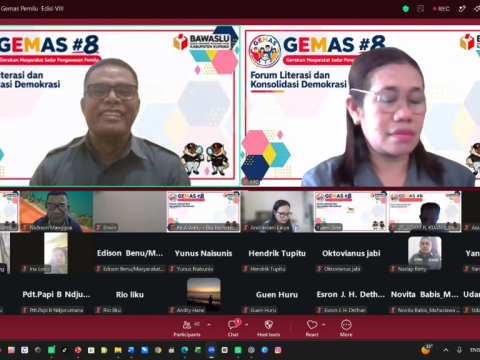Image resolution: width=480 pixels, height=360 pixels.
Task: Click the REC recording indicator
Action: click(441, 9)
